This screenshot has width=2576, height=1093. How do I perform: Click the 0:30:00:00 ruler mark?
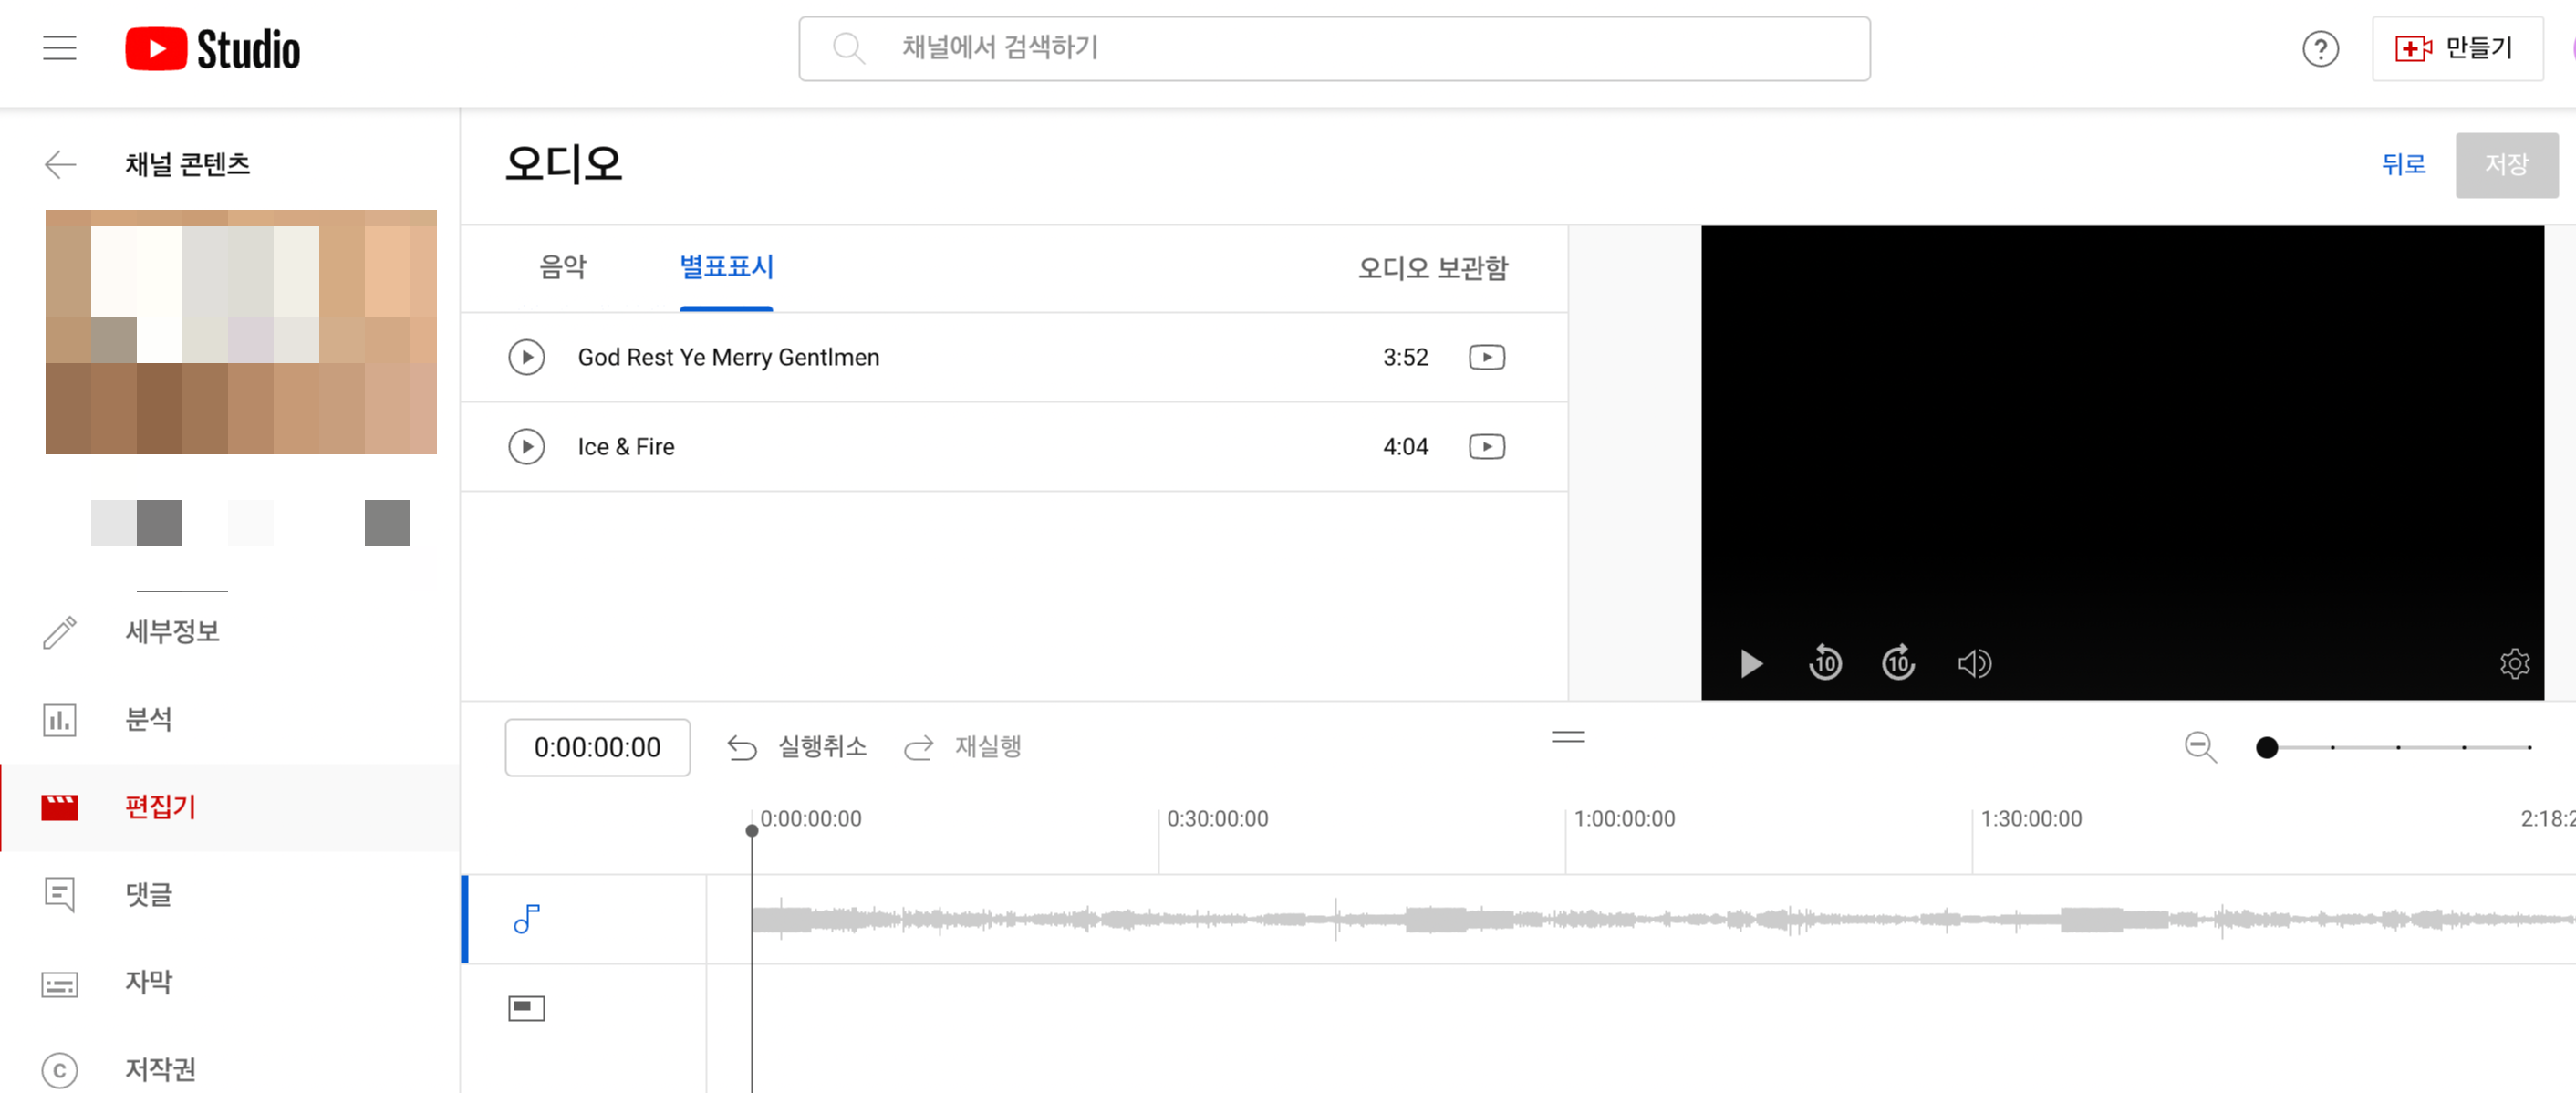tap(1217, 819)
